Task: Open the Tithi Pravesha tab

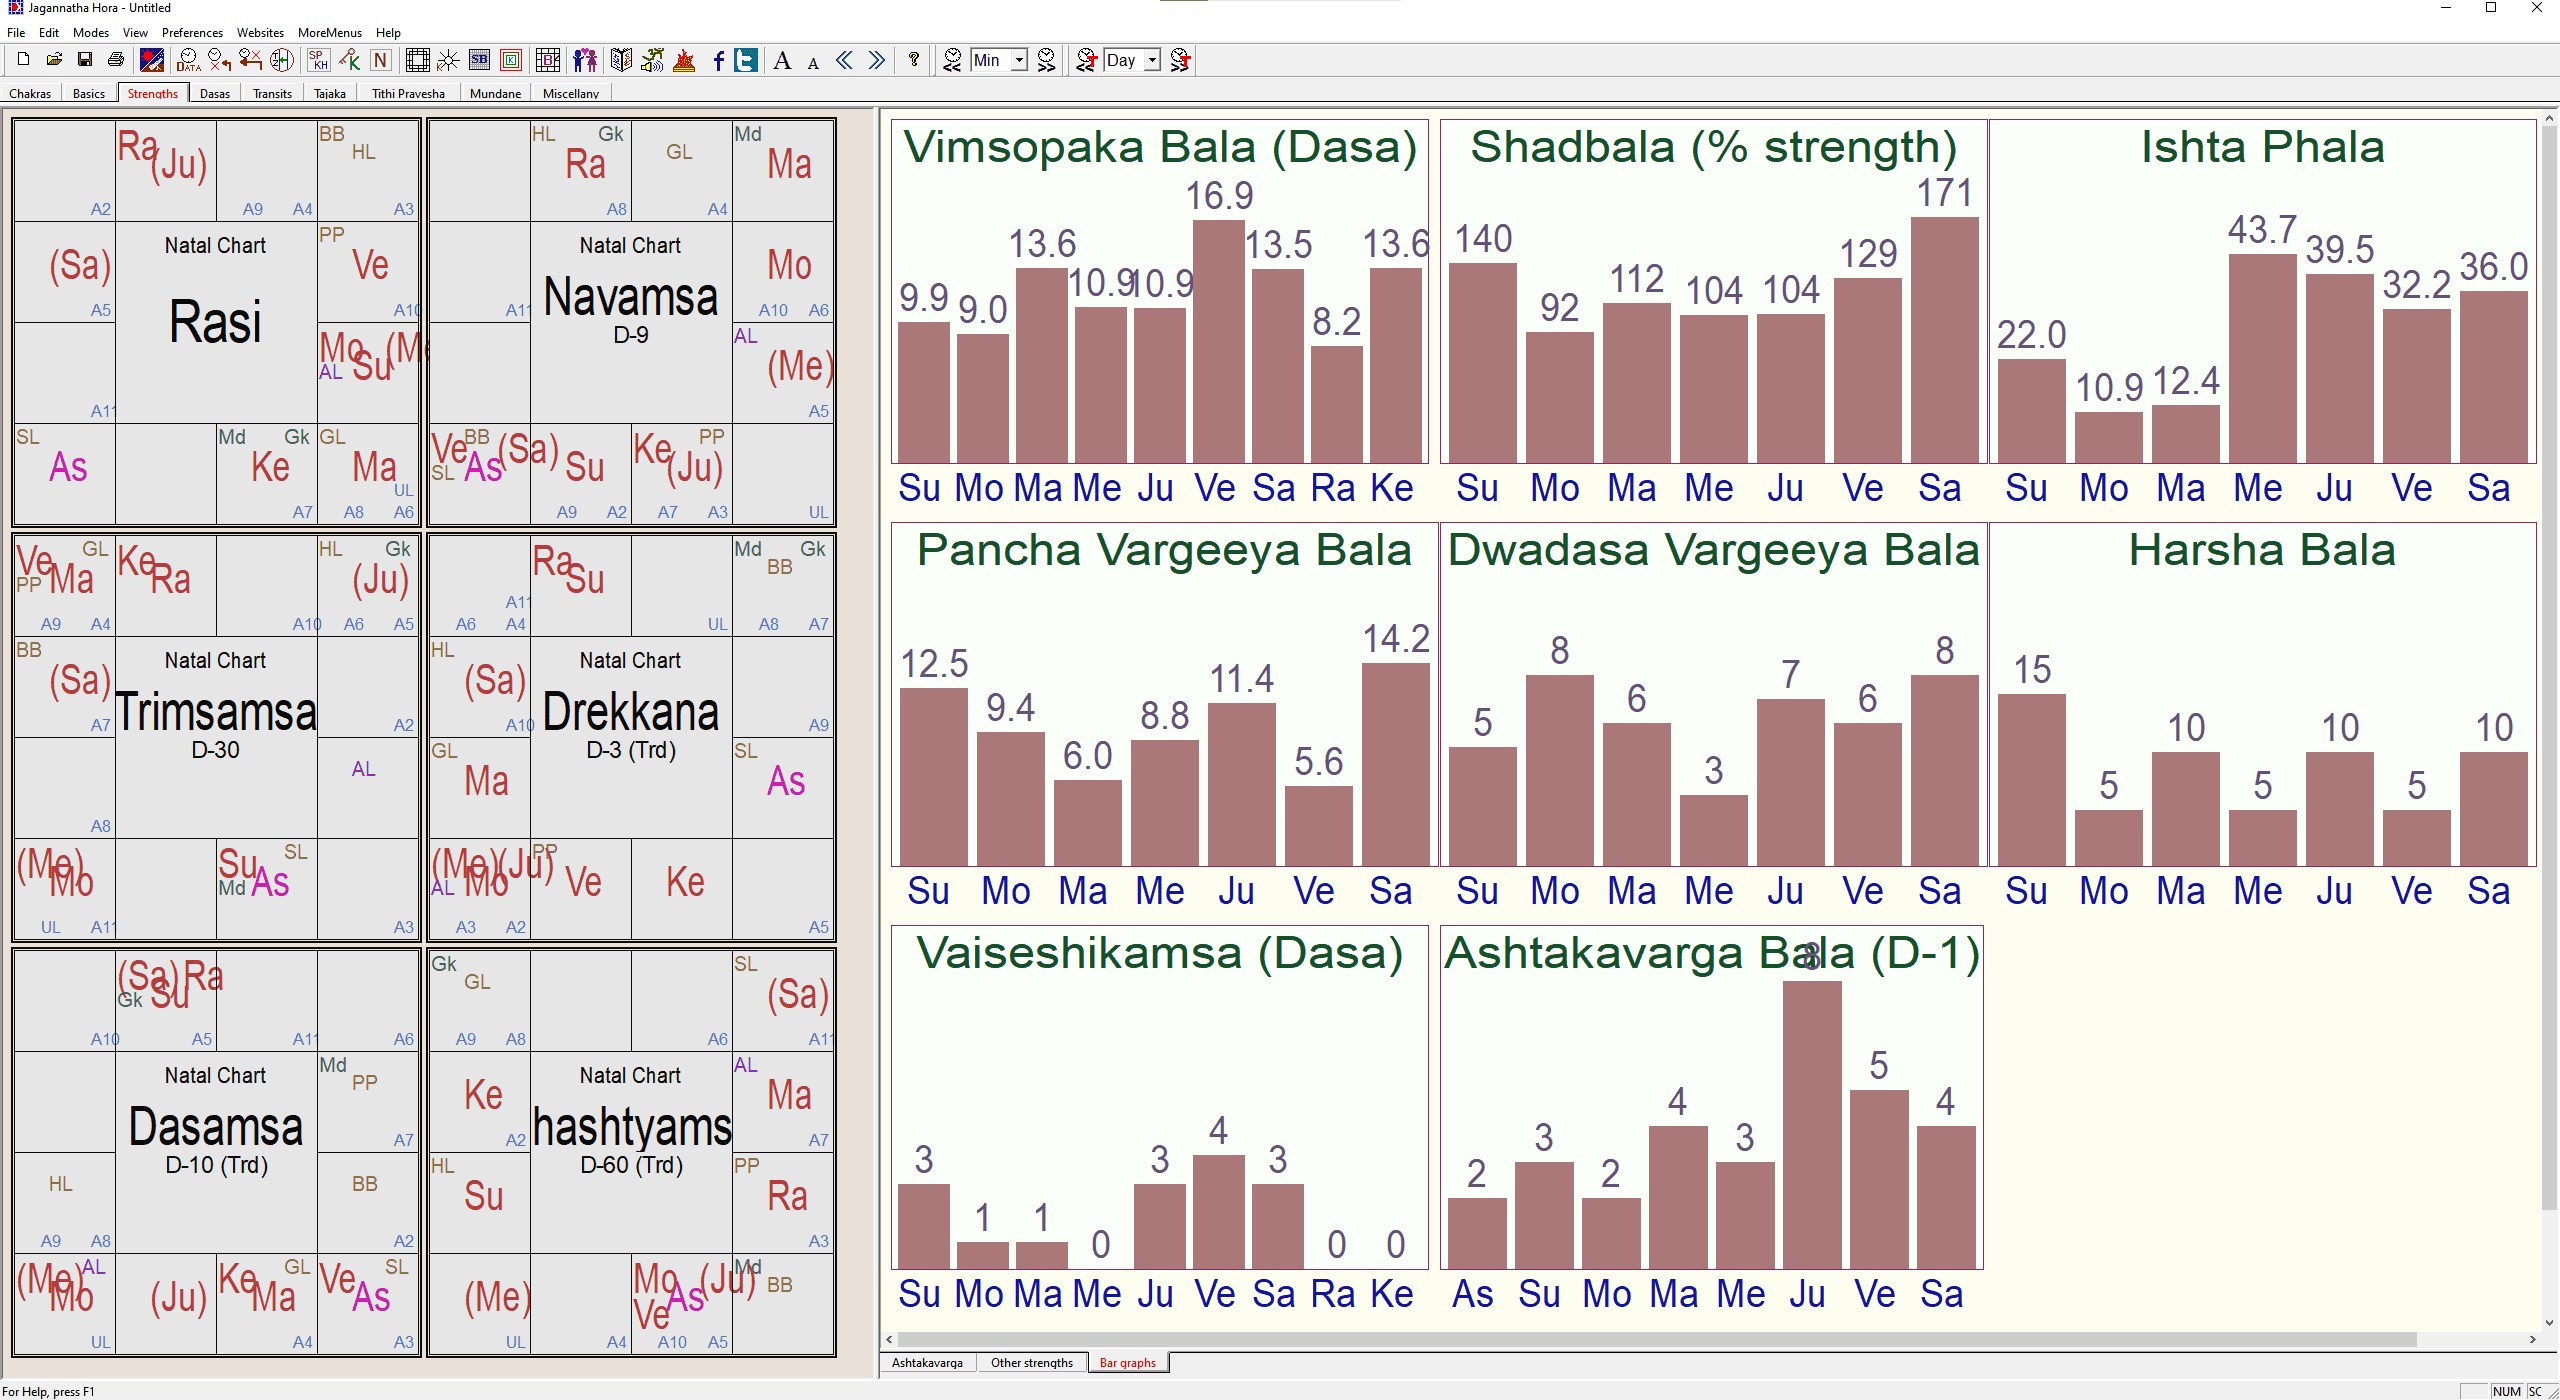Action: pyautogui.click(x=408, y=93)
